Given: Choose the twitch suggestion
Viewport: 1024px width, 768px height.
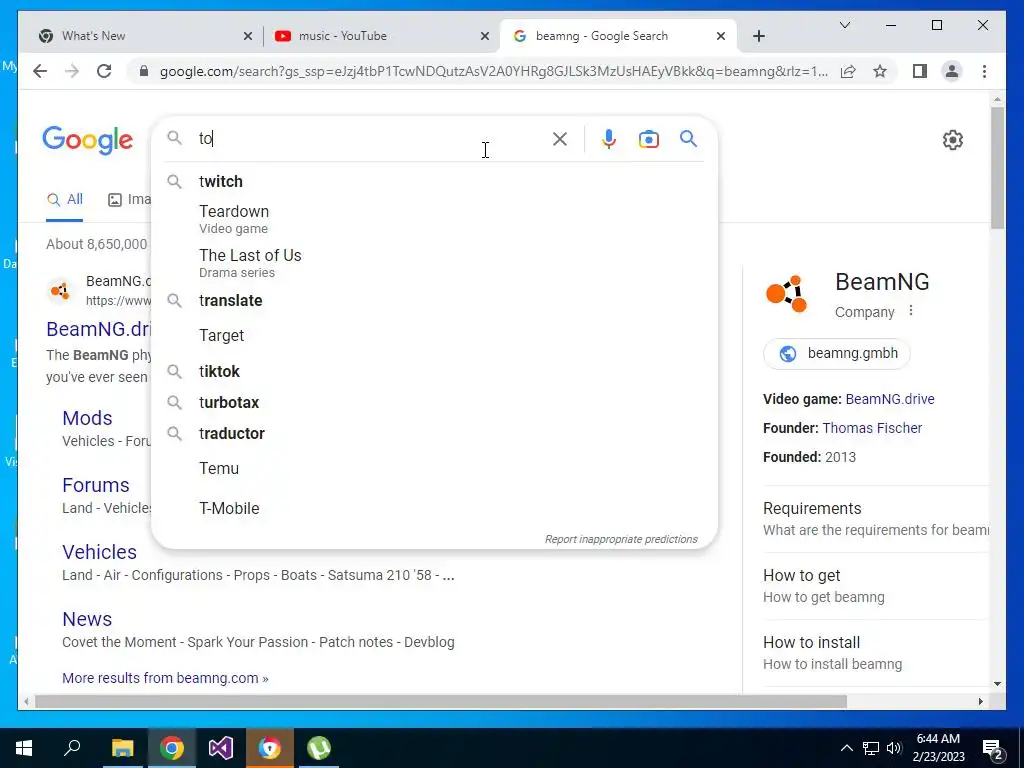Looking at the screenshot, I should (434, 182).
